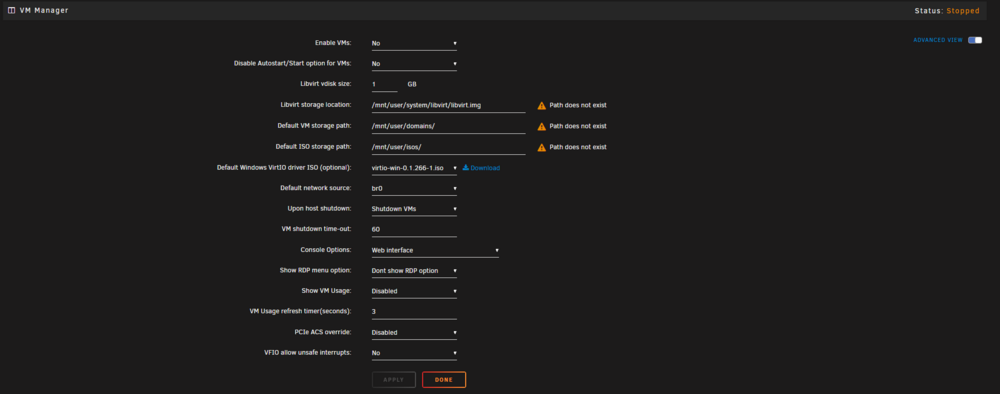Click 'Disable Autostart/Start option for VMs:' label
Screen dimensions: 1000x394
coord(293,63)
